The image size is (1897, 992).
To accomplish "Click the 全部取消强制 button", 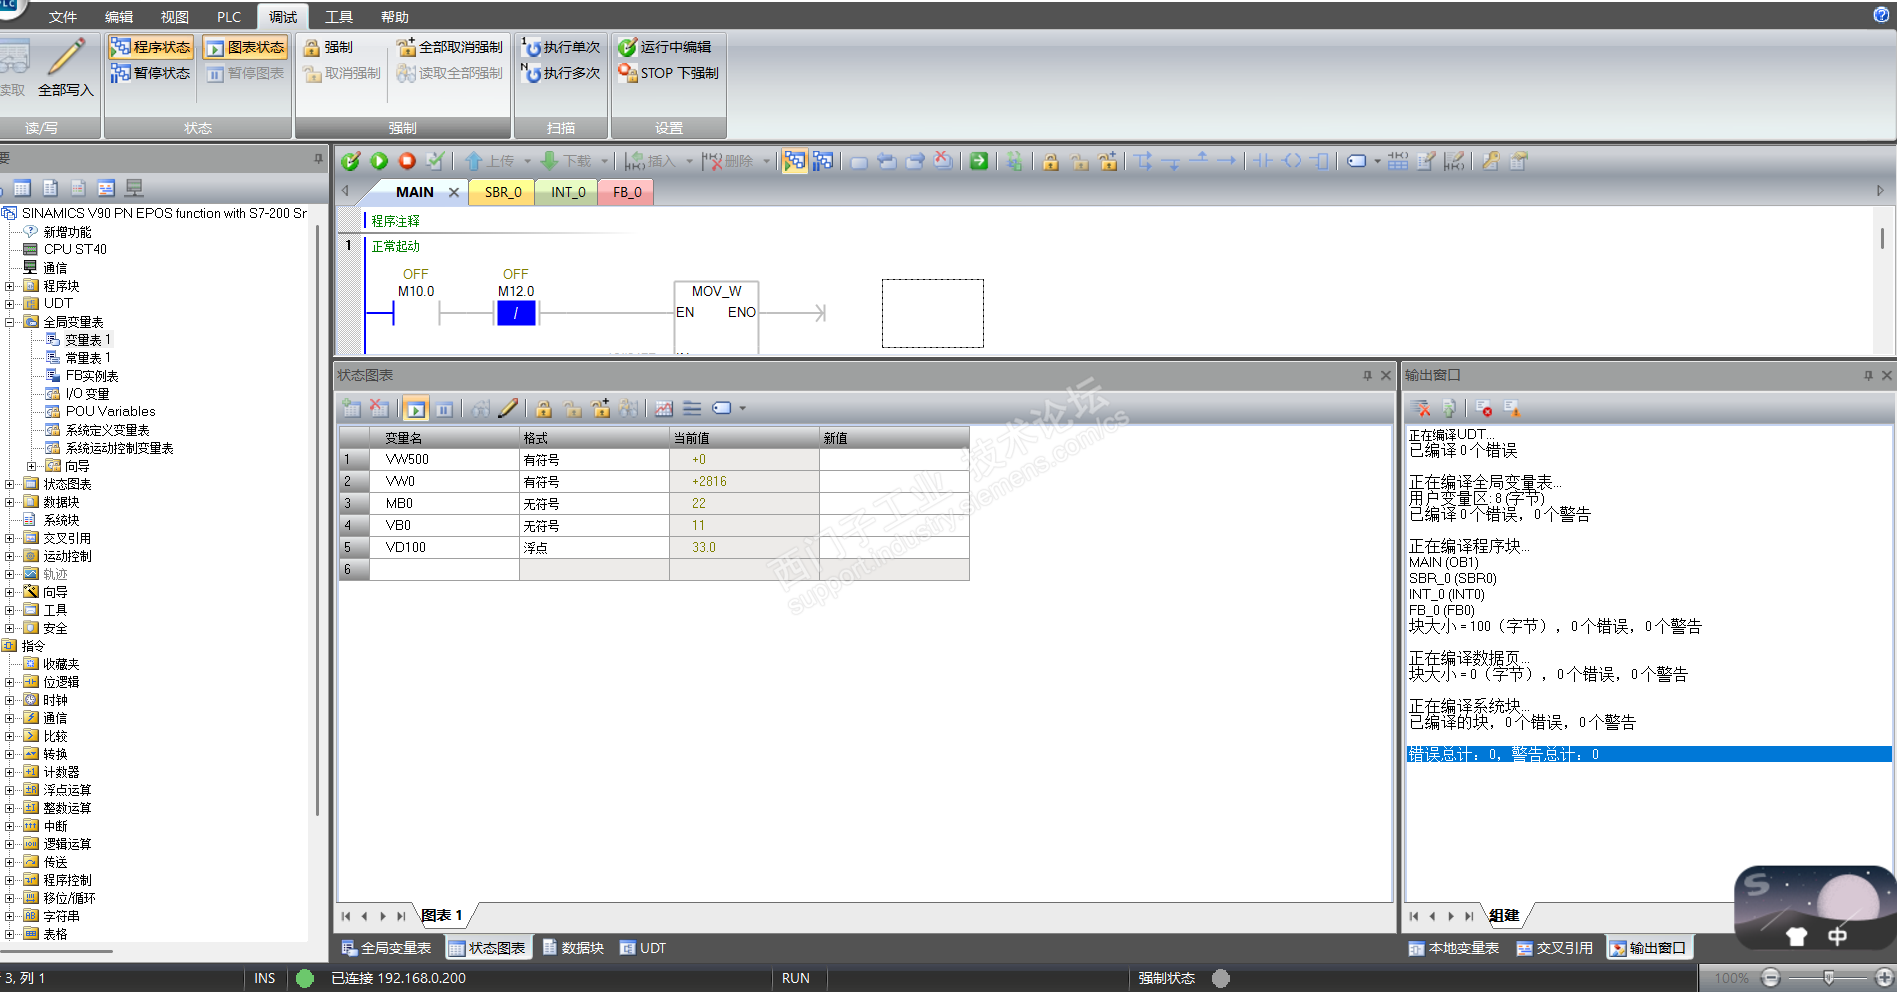I will (450, 47).
